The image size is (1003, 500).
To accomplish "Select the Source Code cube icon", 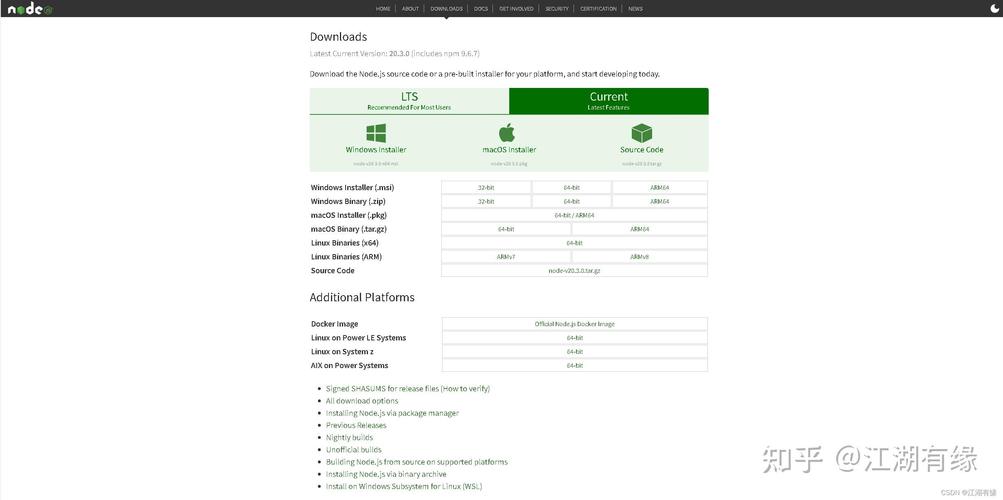I will pos(642,133).
